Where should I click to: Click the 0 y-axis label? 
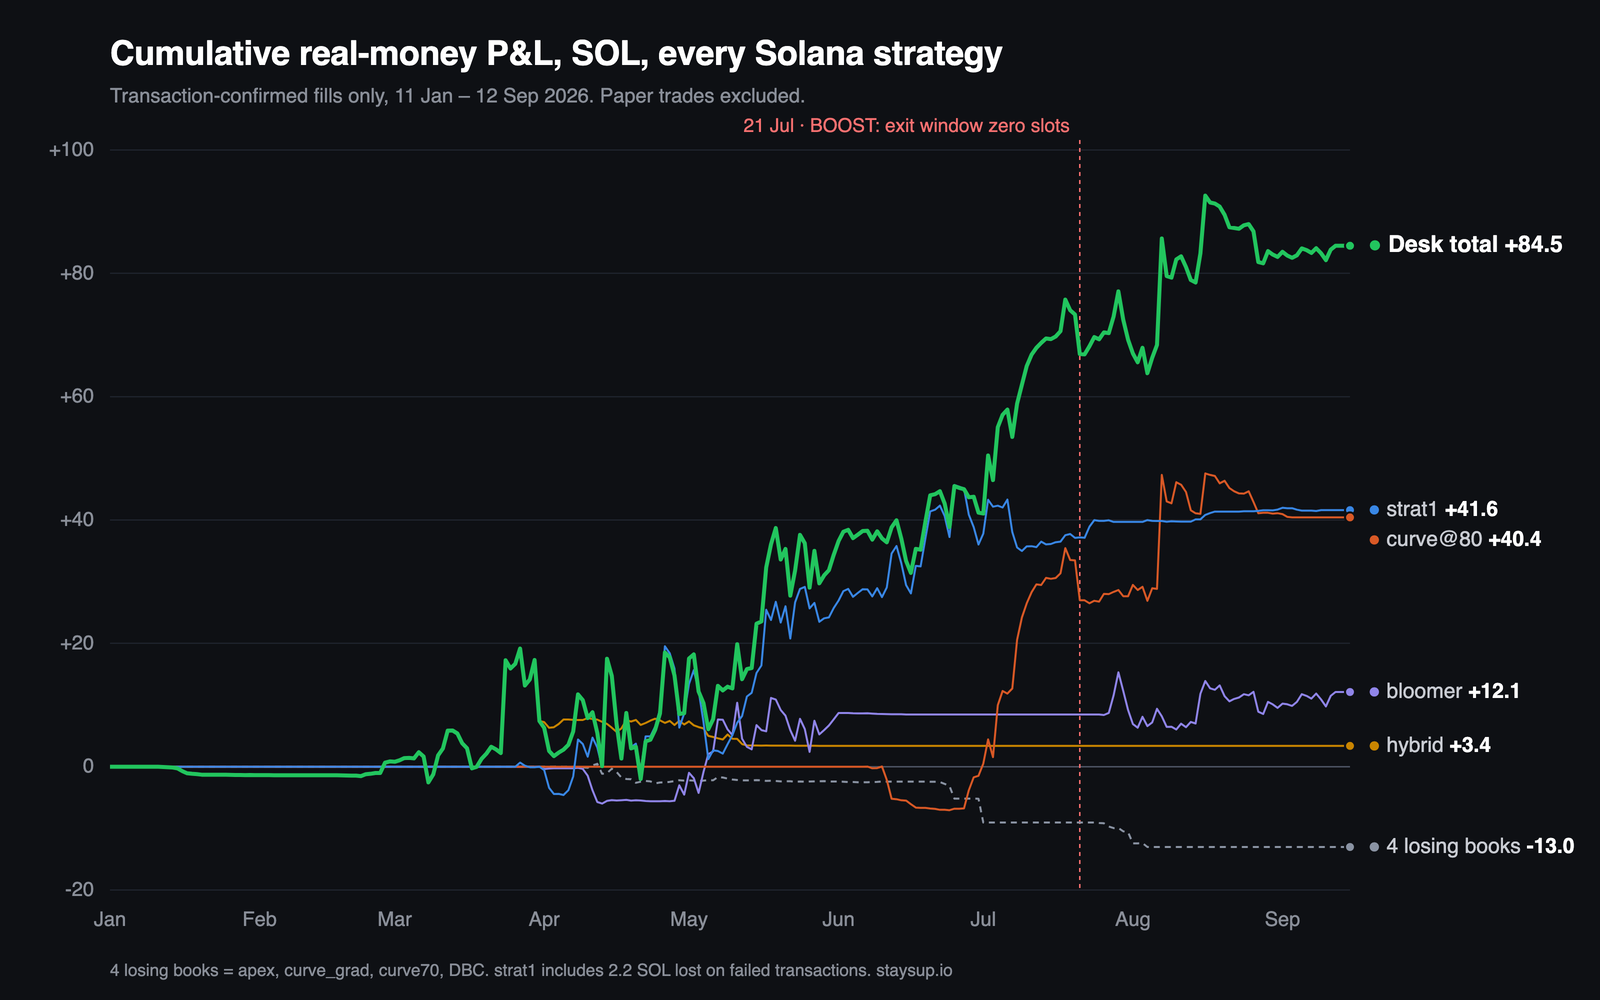pos(89,767)
